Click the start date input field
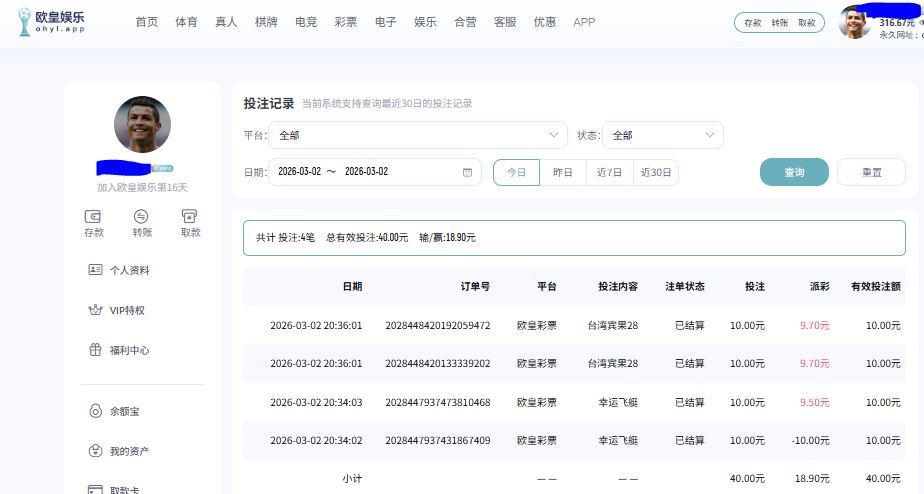Image resolution: width=924 pixels, height=494 pixels. point(300,172)
